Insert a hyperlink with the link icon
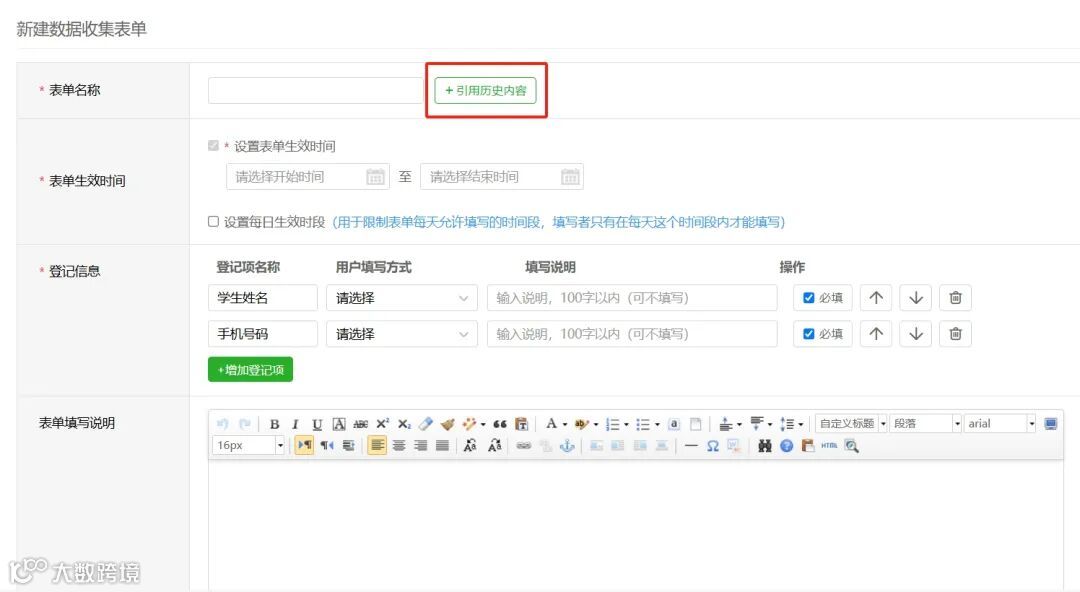This screenshot has width=1080, height=592. tap(523, 446)
